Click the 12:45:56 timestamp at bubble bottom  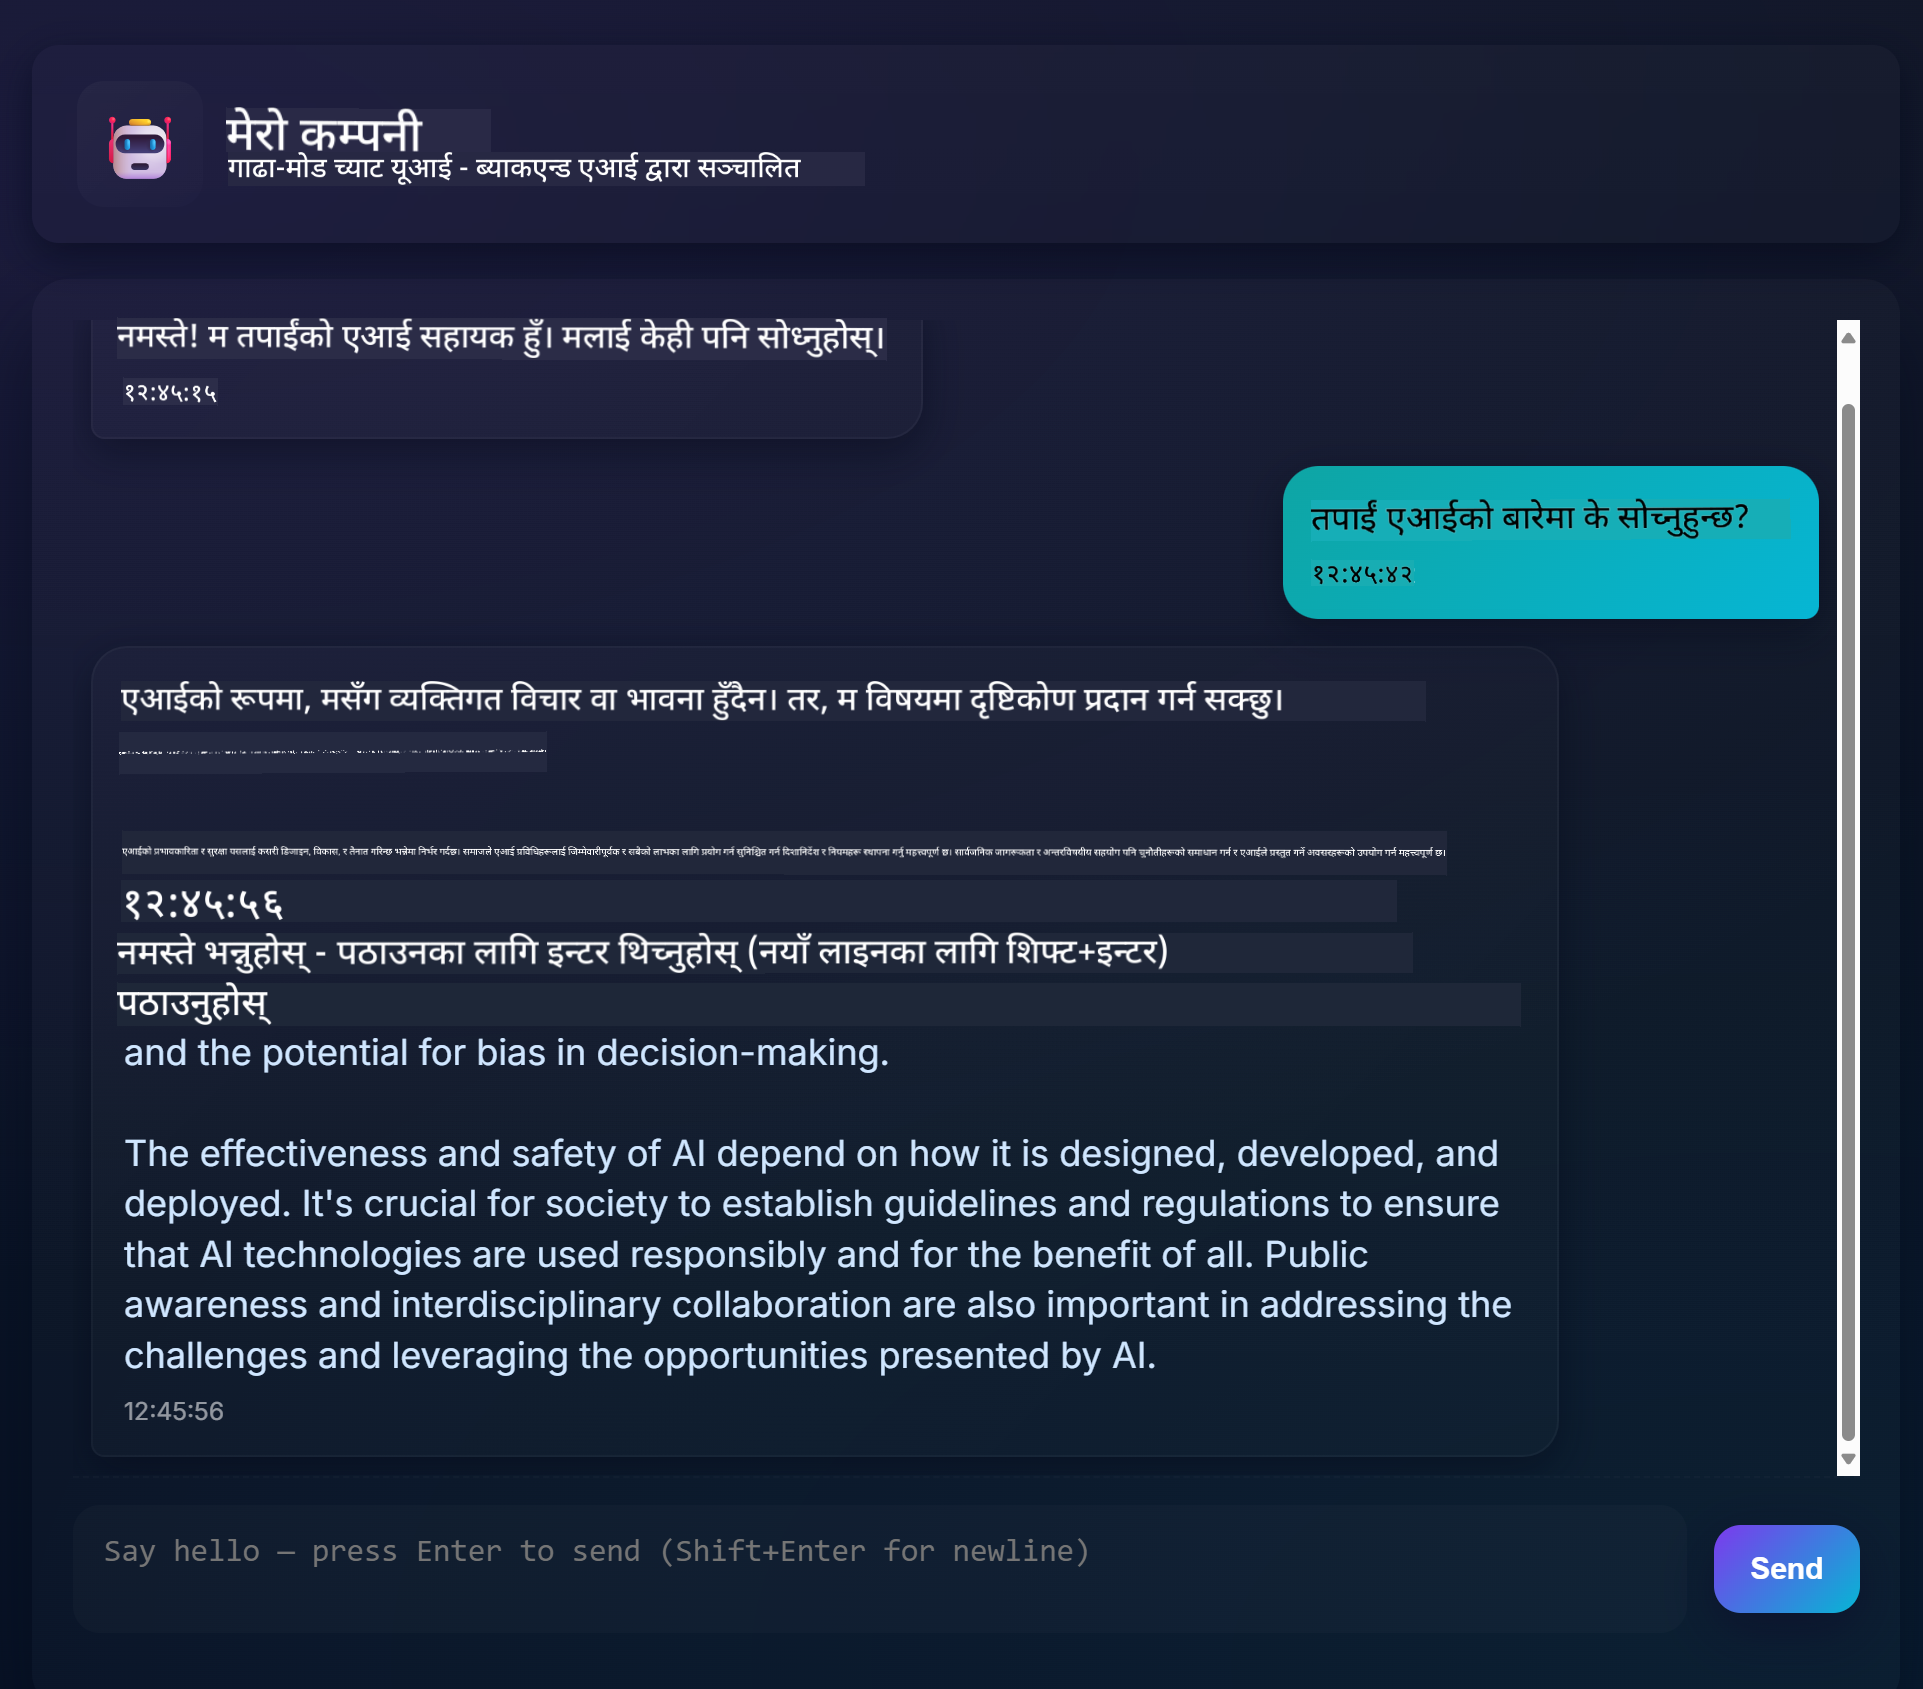pyautogui.click(x=173, y=1411)
